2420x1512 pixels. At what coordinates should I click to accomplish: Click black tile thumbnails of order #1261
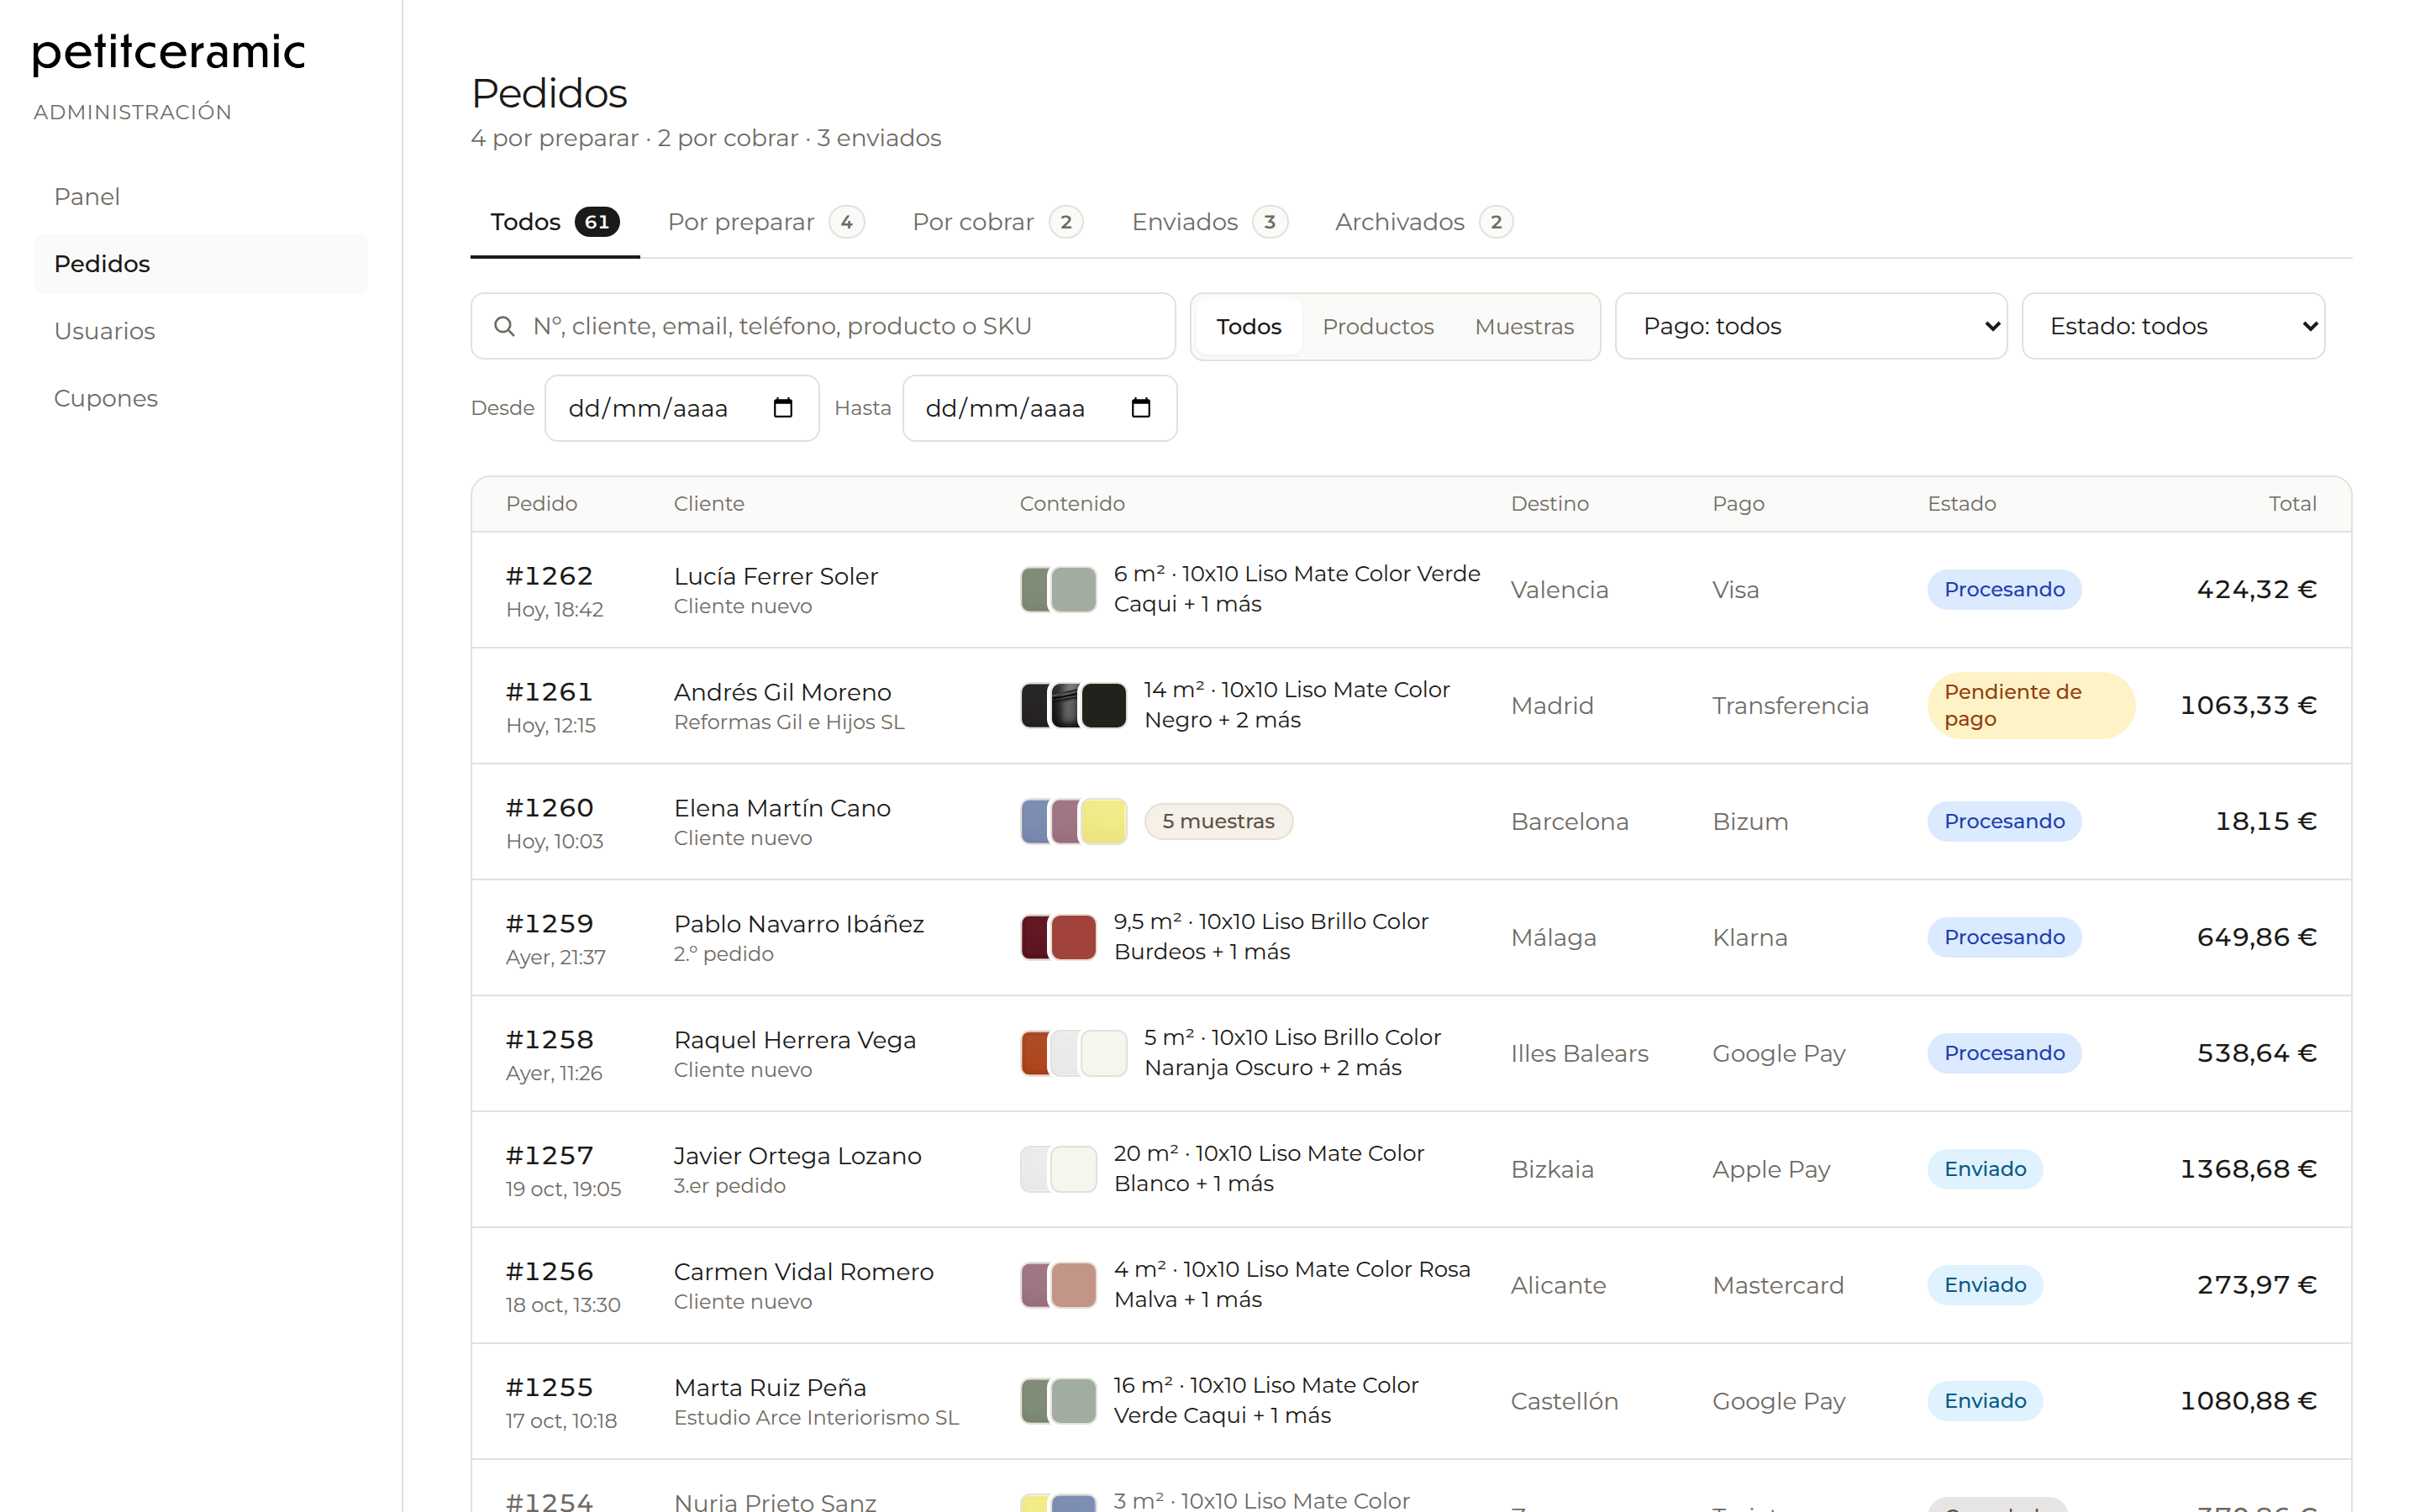[1074, 705]
